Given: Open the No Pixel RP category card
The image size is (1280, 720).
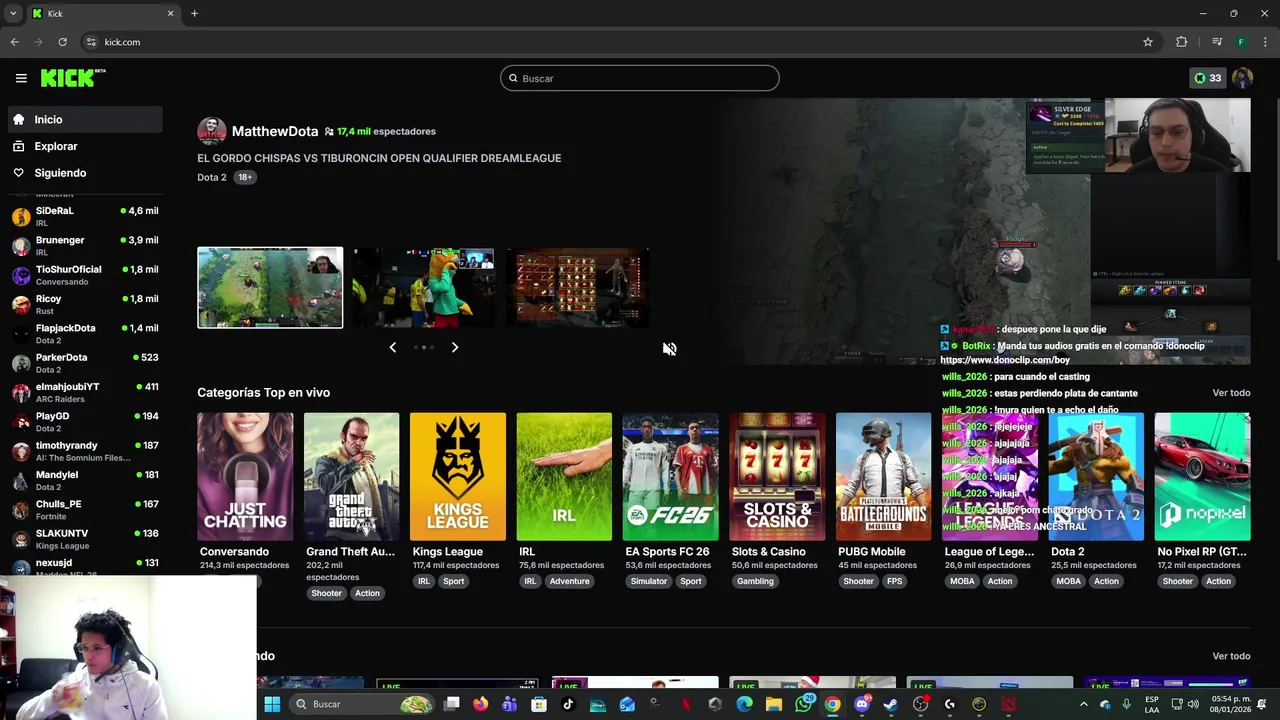Looking at the screenshot, I should coord(1202,476).
